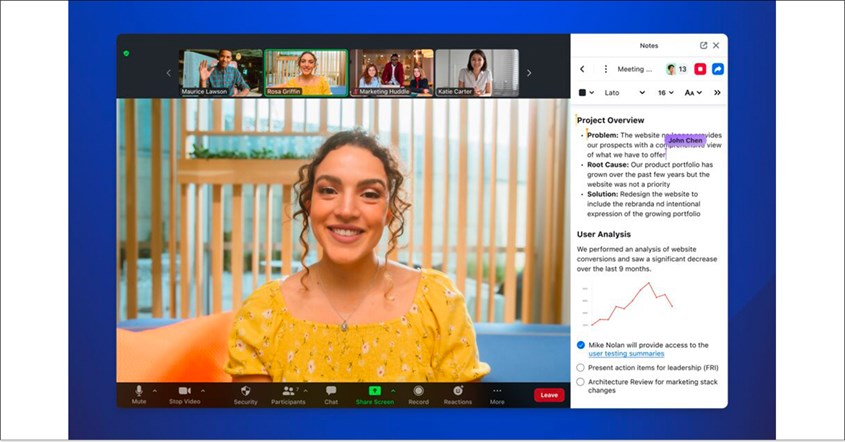
Task: Expand Share Screen options arrow
Action: (x=393, y=391)
